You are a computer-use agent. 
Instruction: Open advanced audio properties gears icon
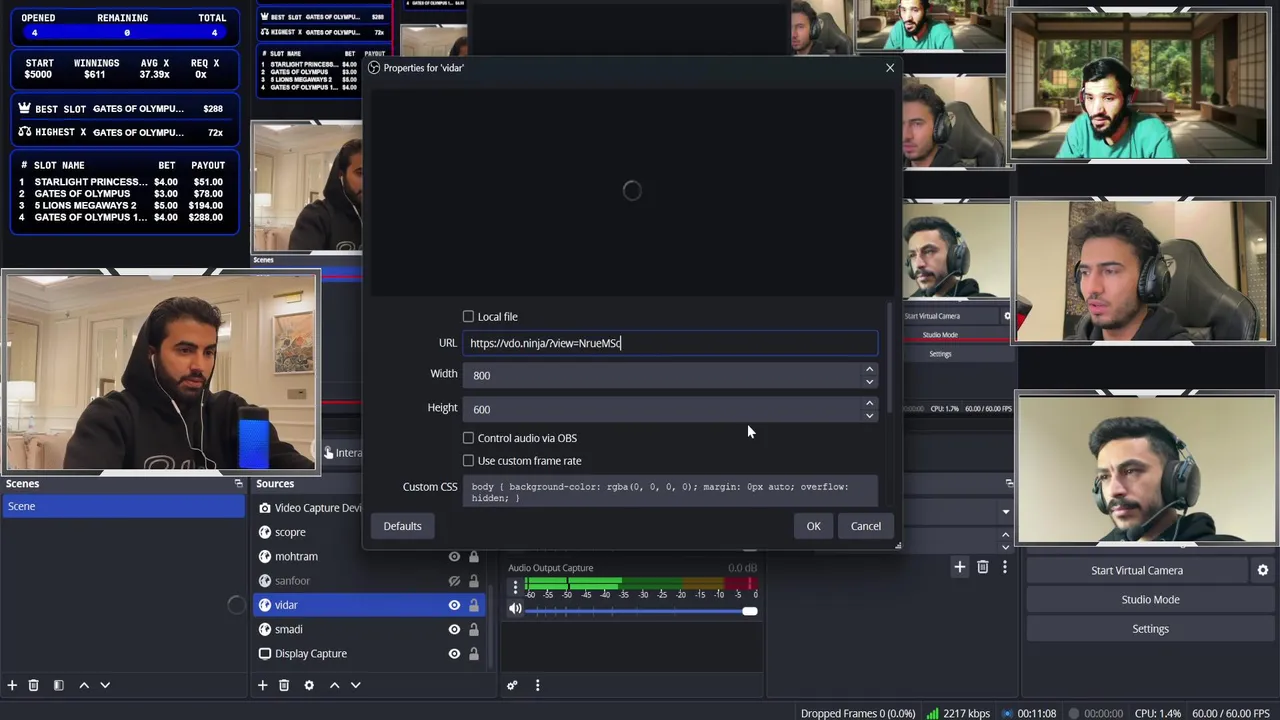[x=512, y=685]
